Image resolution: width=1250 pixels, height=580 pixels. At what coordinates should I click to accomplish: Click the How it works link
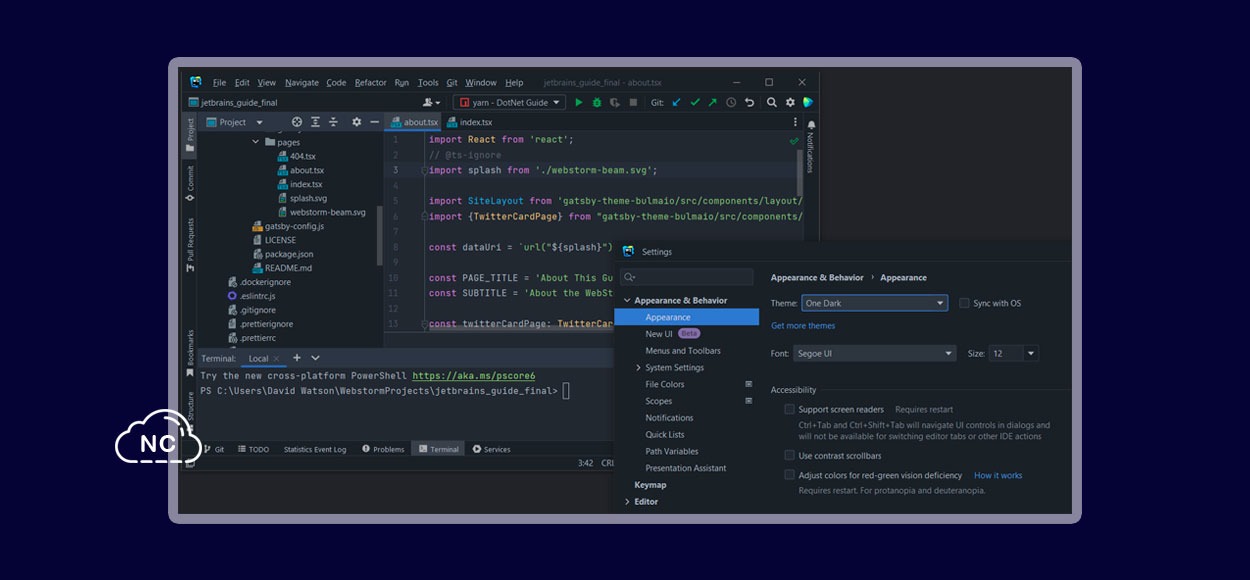998,476
